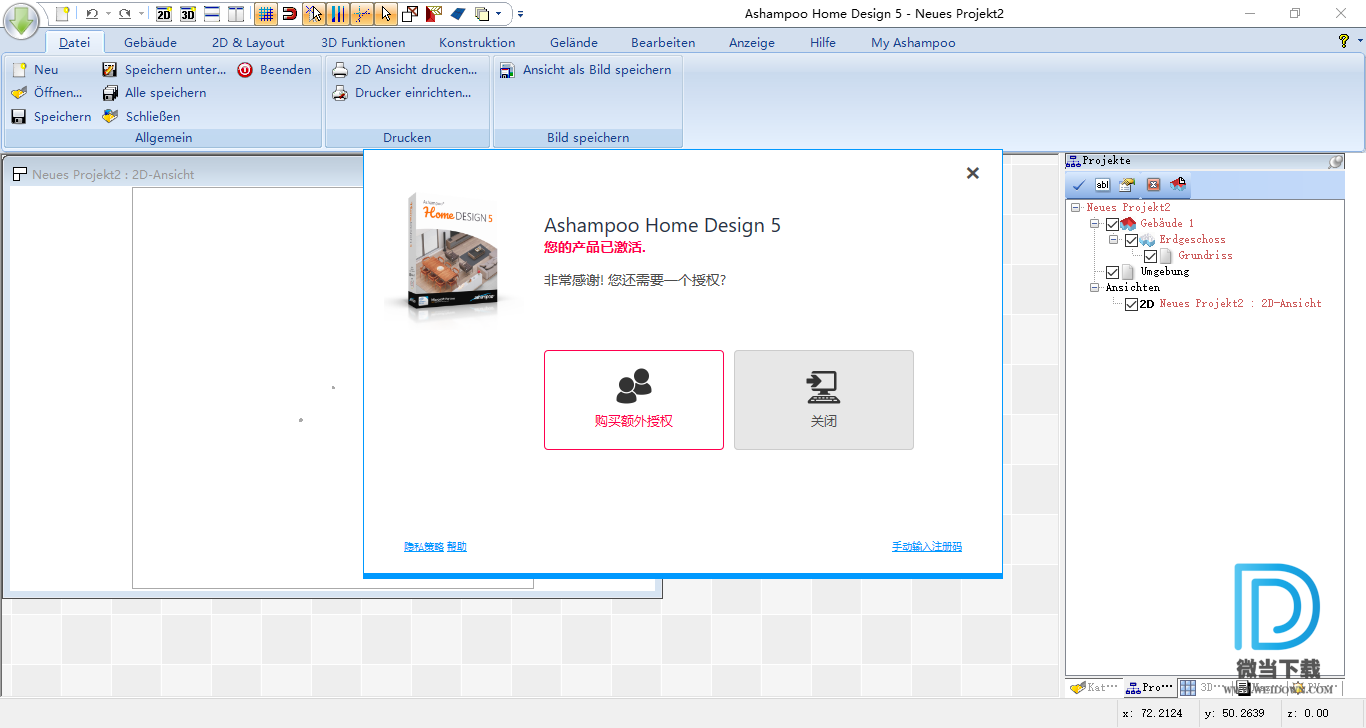Click the Beenden button
This screenshot has height=728, width=1366.
[x=274, y=70]
